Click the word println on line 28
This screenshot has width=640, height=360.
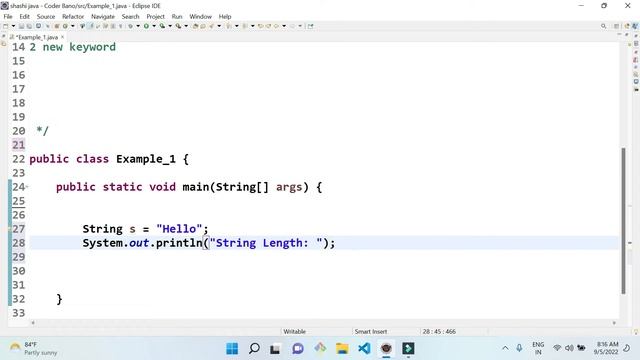179,243
